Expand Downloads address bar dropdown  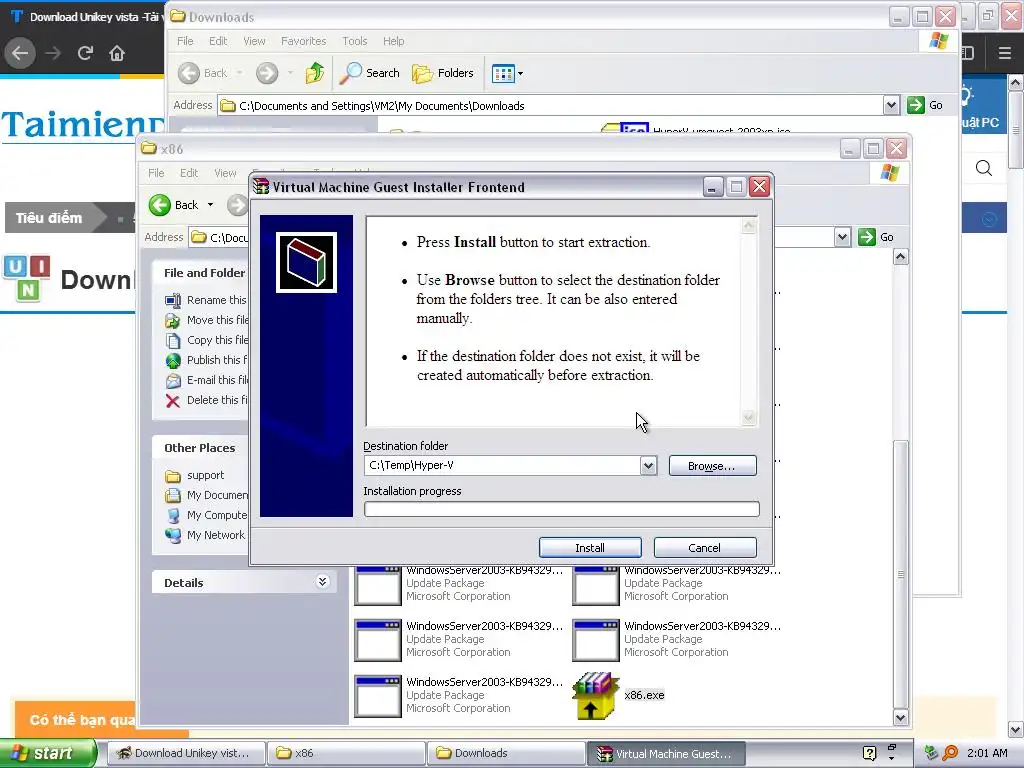point(891,105)
